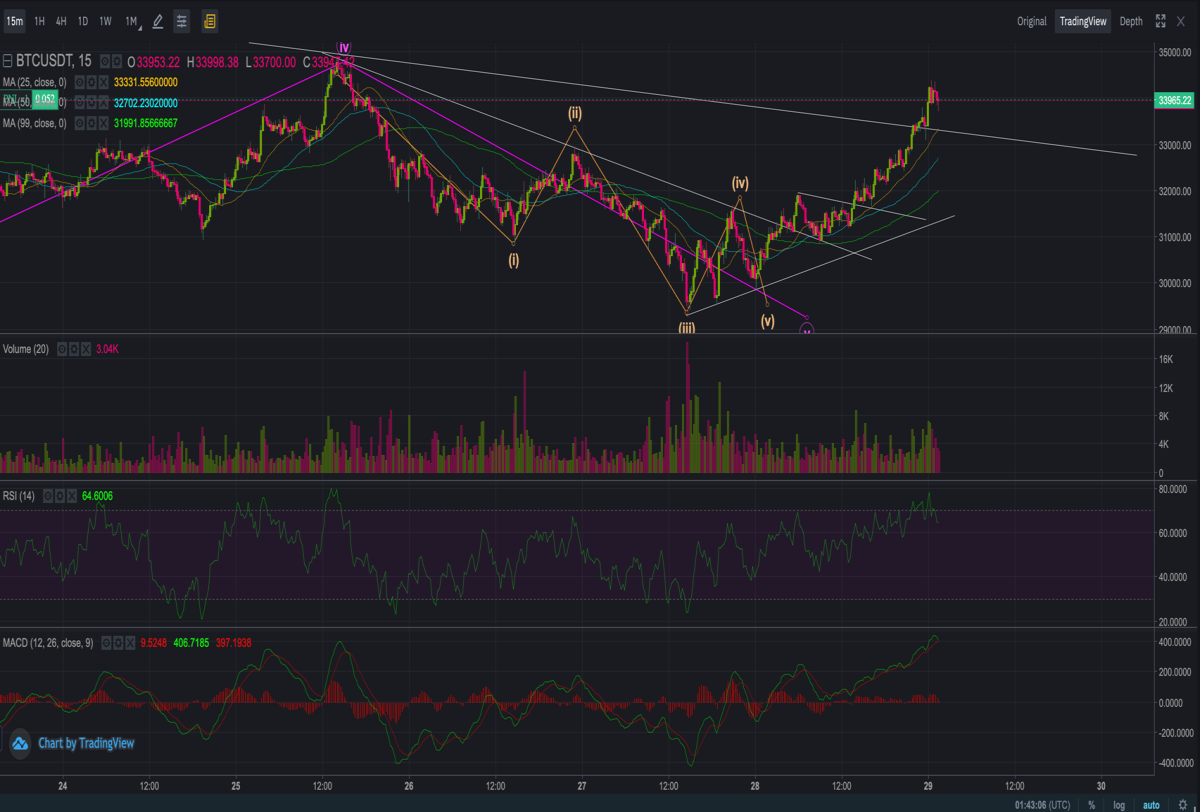This screenshot has height=812, width=1200.
Task: Remove the MA 50 indicator
Action: pyautogui.click(x=103, y=102)
